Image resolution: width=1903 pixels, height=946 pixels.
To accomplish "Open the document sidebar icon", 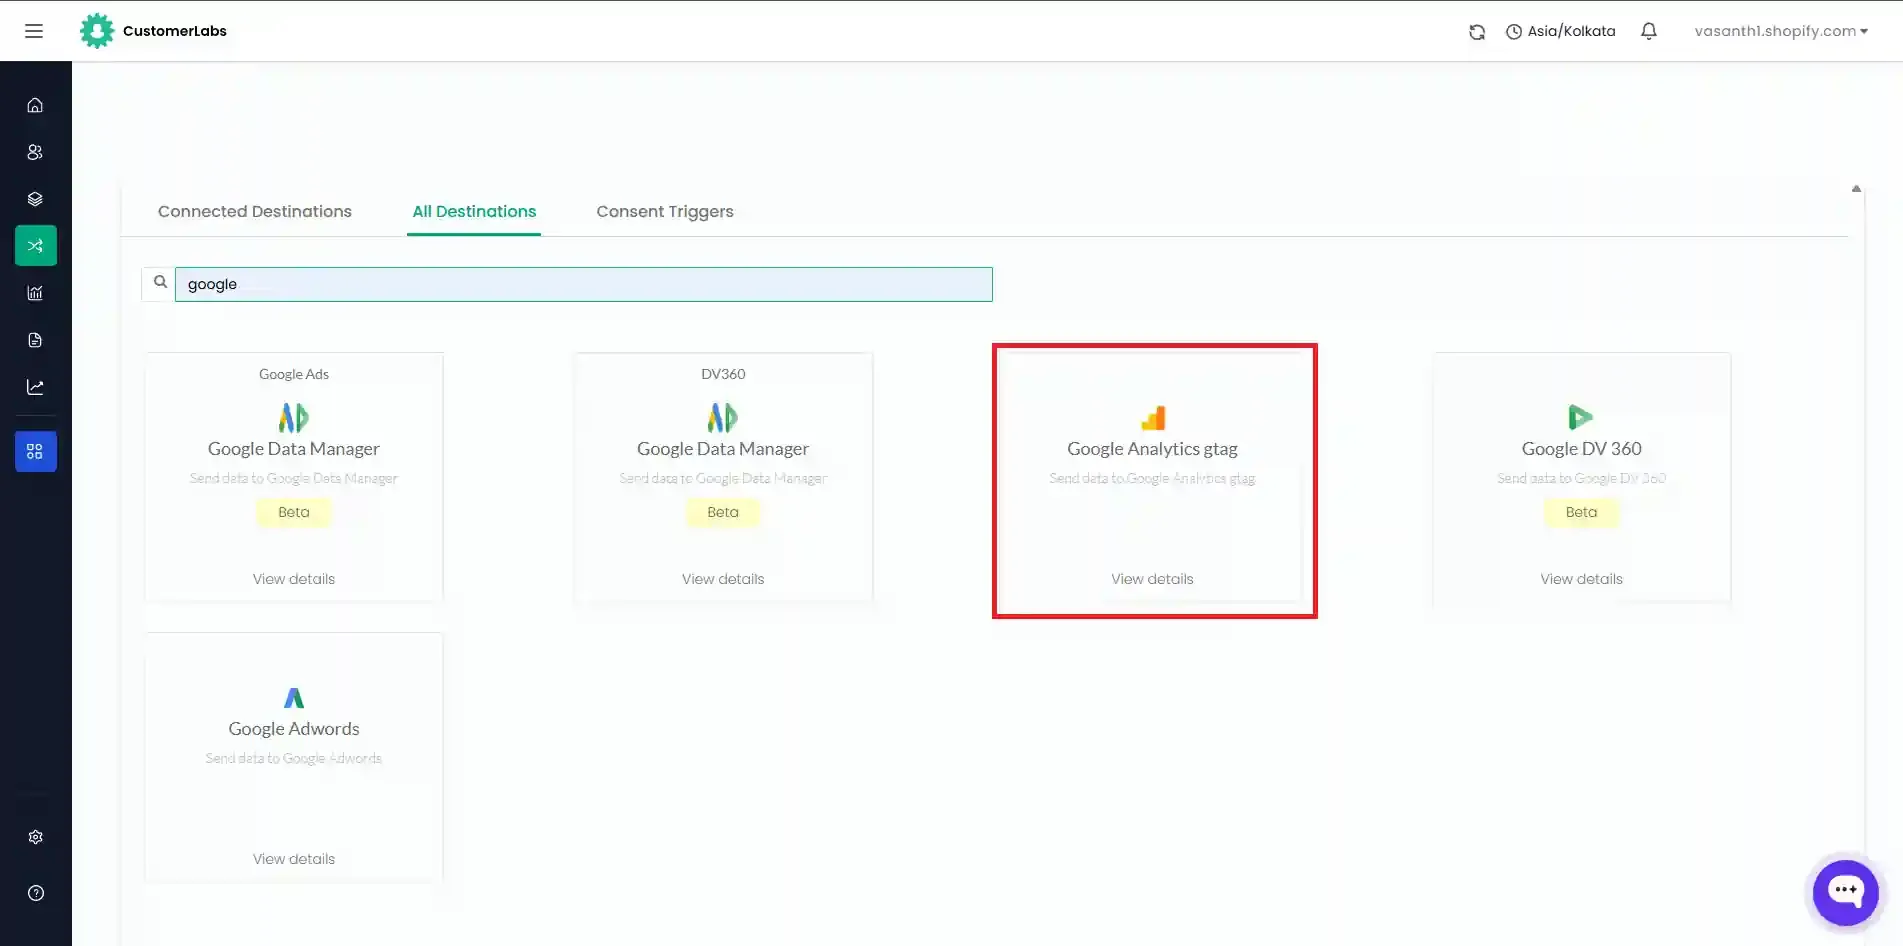I will (35, 340).
